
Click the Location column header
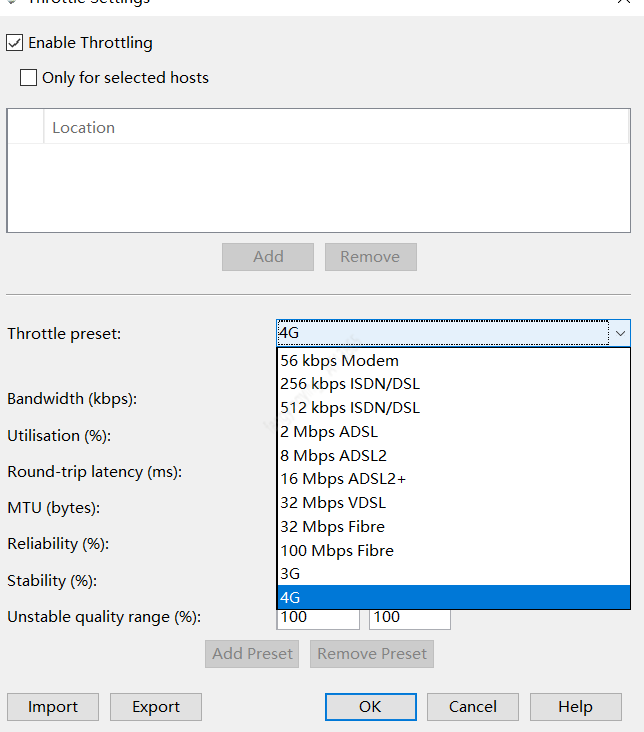point(336,127)
